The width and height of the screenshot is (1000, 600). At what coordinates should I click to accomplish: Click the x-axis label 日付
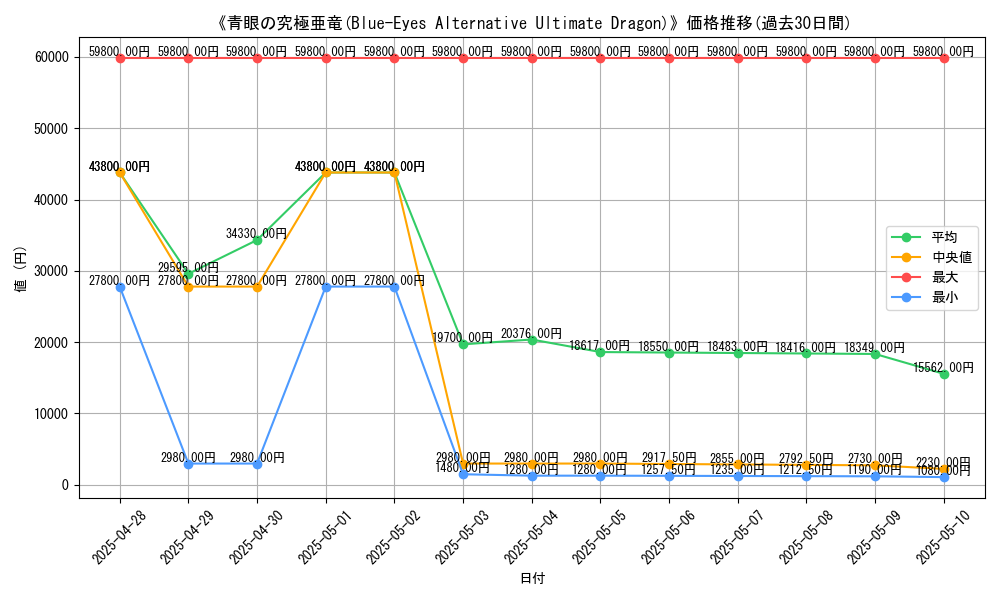pyautogui.click(x=533, y=578)
